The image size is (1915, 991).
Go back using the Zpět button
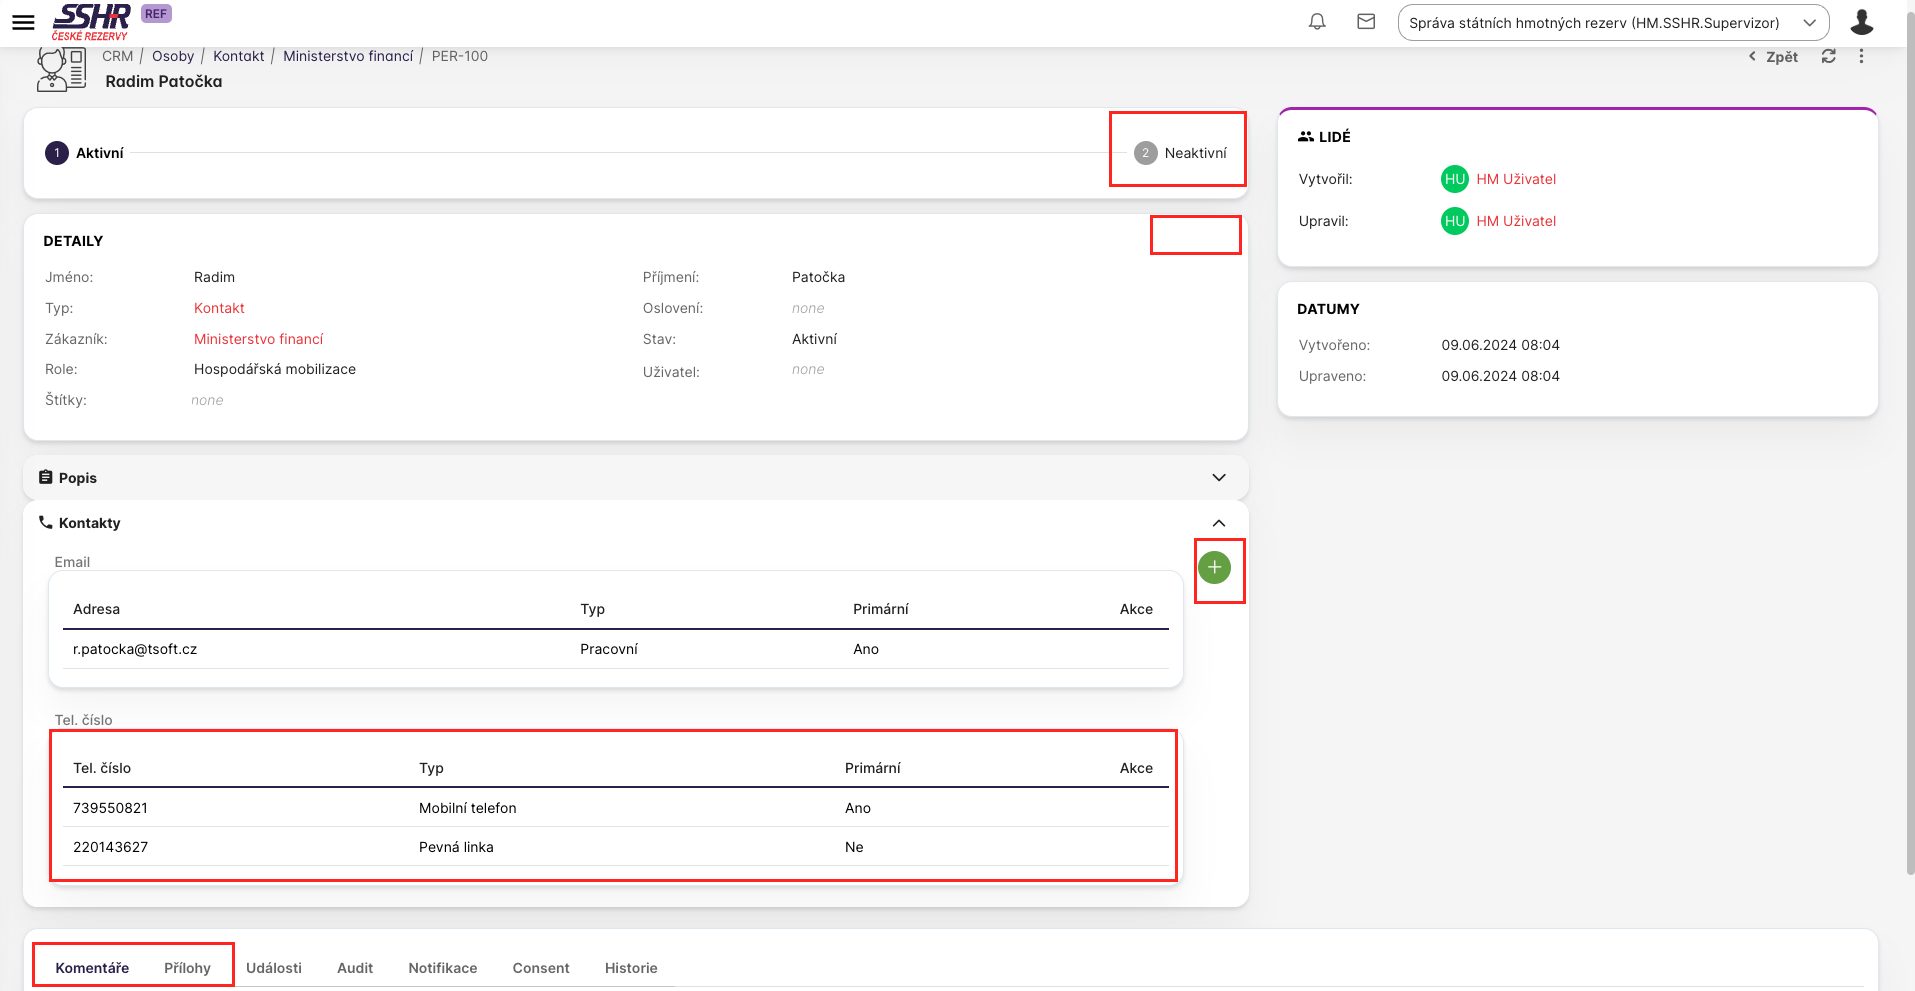coord(1773,57)
